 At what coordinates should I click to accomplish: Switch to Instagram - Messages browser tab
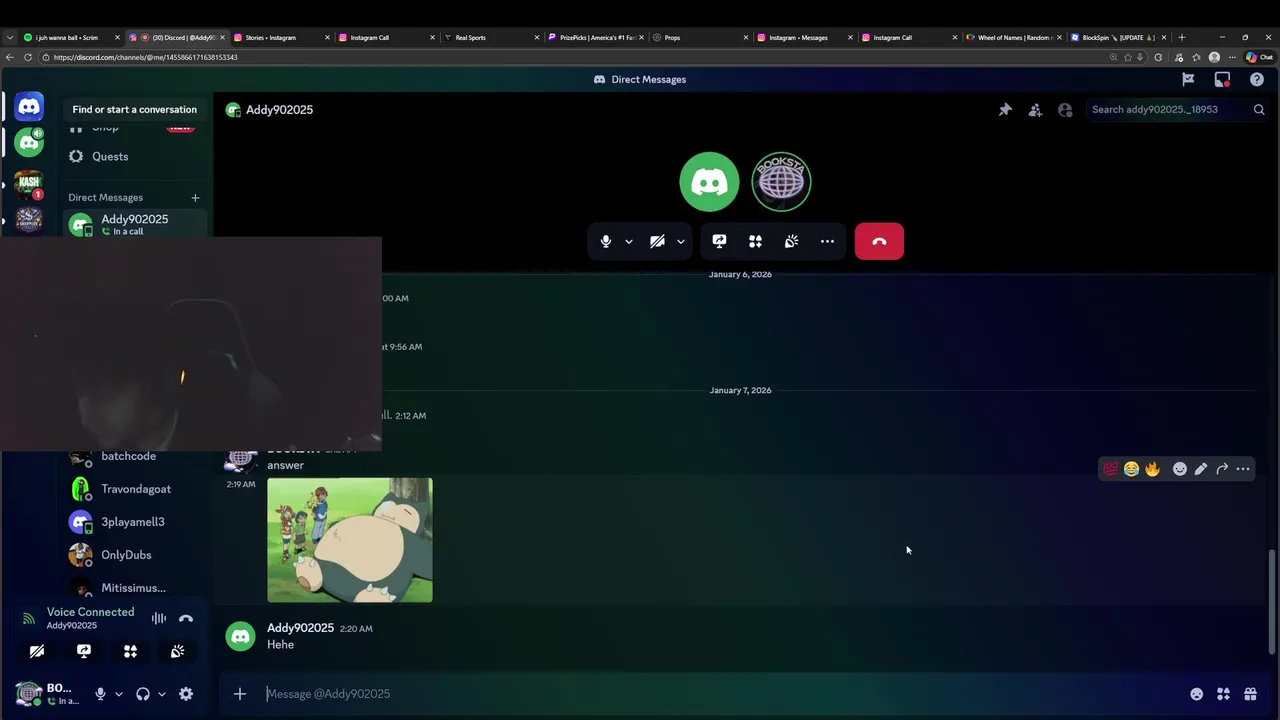click(805, 37)
